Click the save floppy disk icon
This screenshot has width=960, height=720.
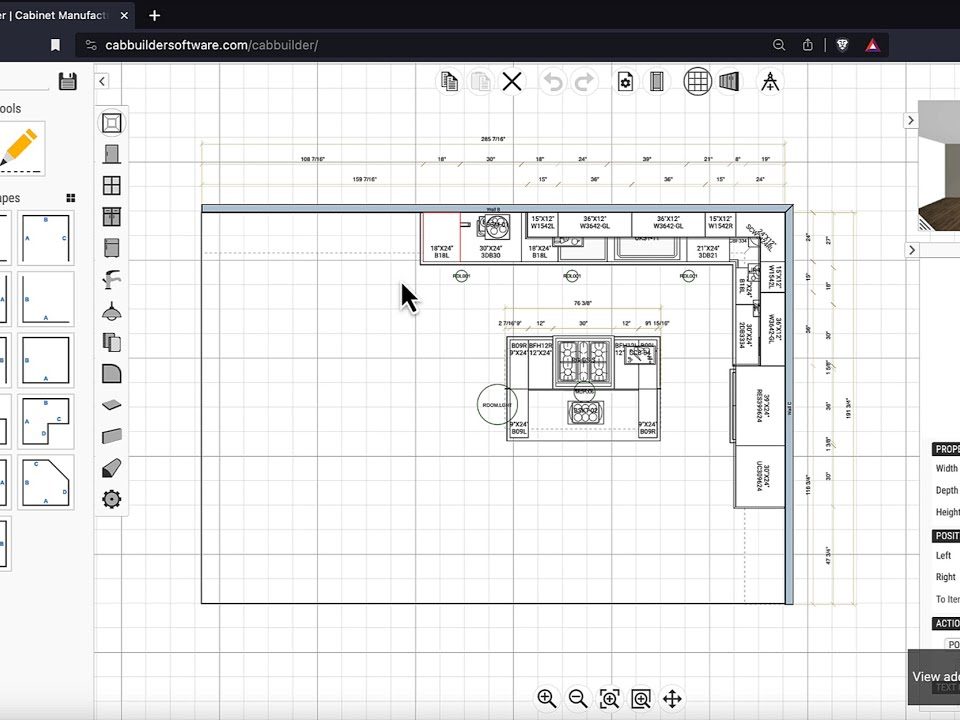[68, 82]
